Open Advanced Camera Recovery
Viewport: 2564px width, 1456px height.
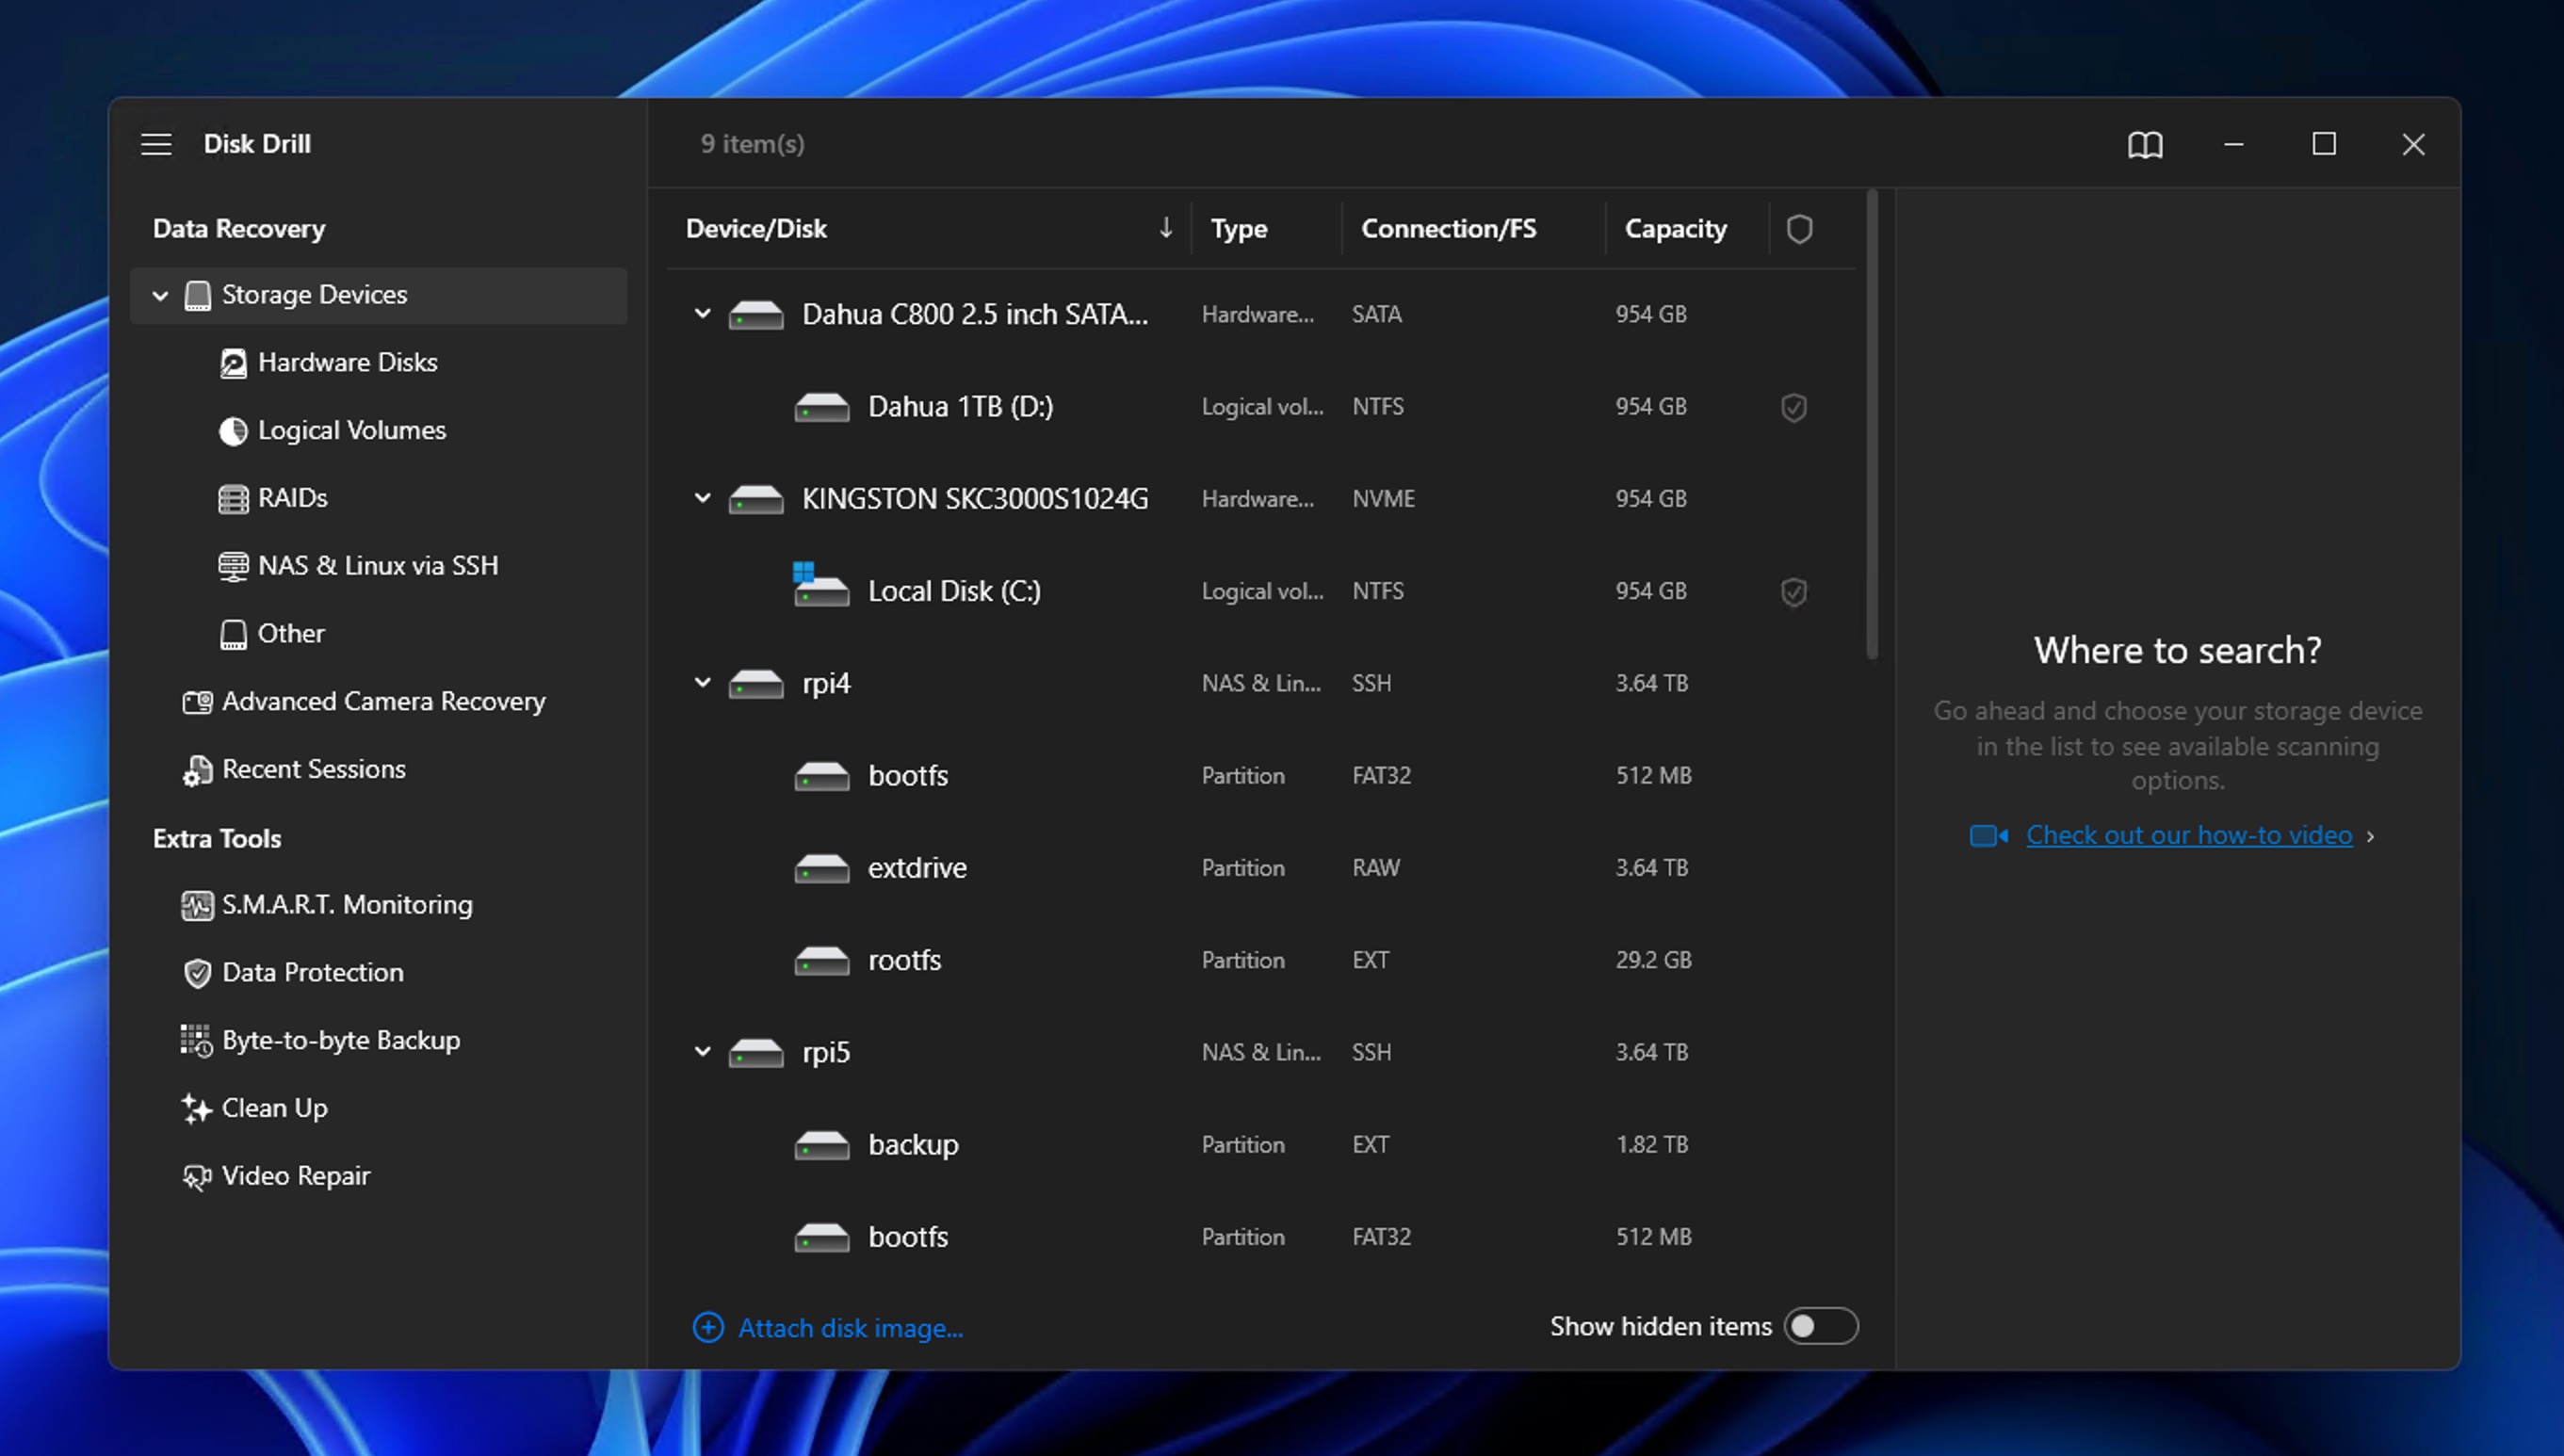coord(382,702)
